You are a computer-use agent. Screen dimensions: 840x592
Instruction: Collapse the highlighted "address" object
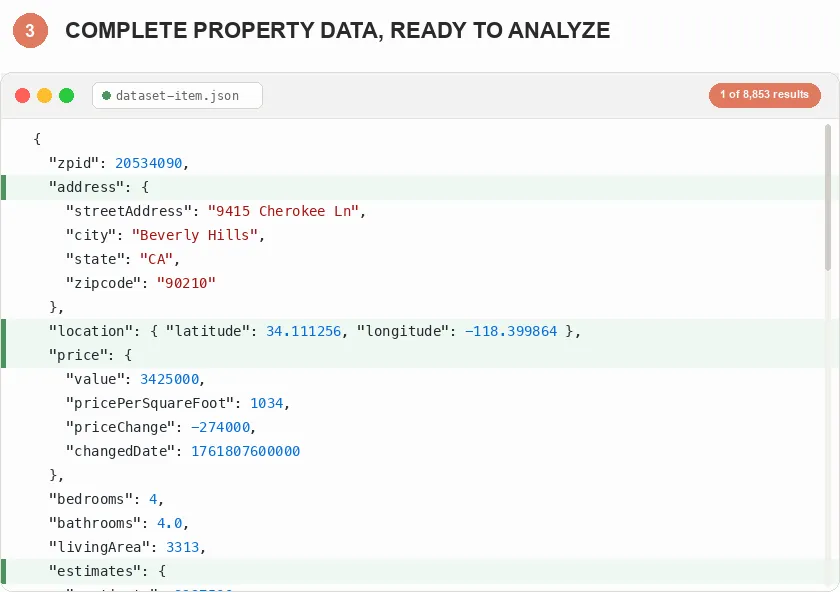coord(91,187)
